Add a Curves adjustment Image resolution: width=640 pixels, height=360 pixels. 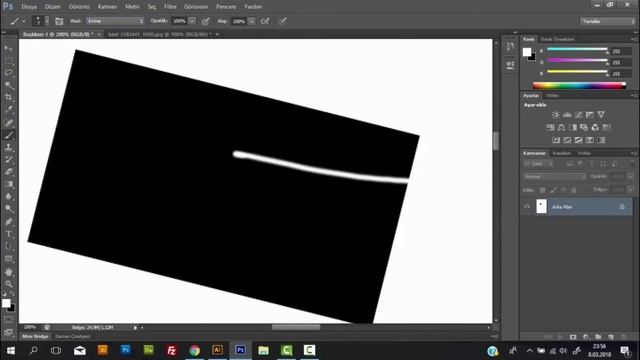[x=578, y=115]
